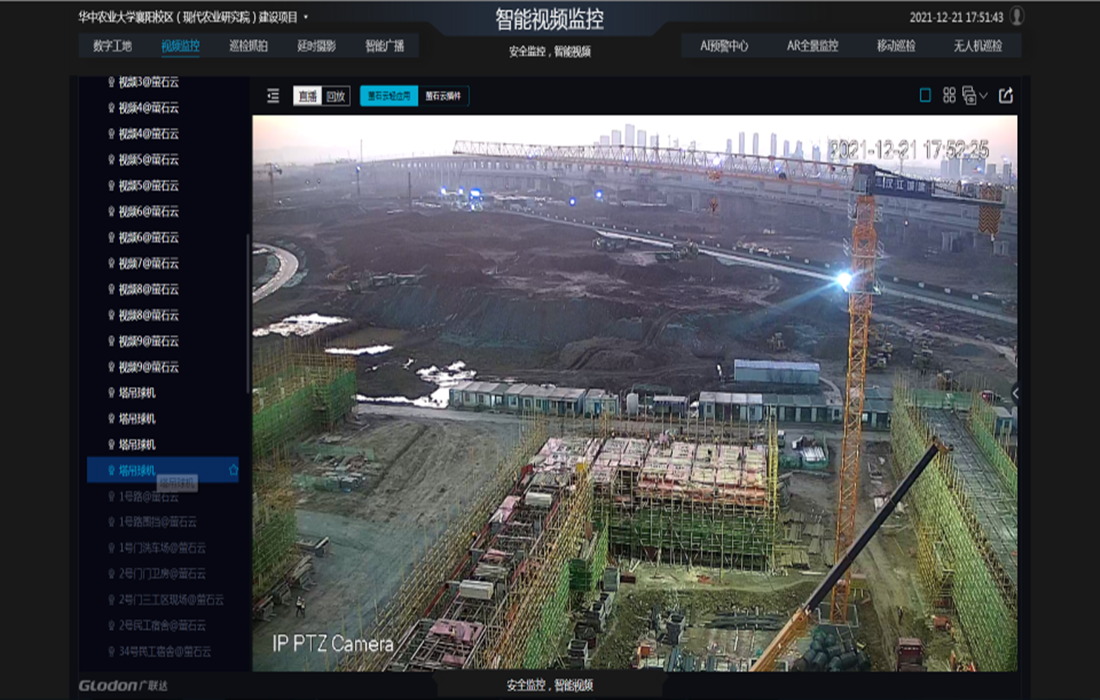Click the camera icon next to 1号路@萤石云
Screen dimensions: 1100x700
[112, 497]
